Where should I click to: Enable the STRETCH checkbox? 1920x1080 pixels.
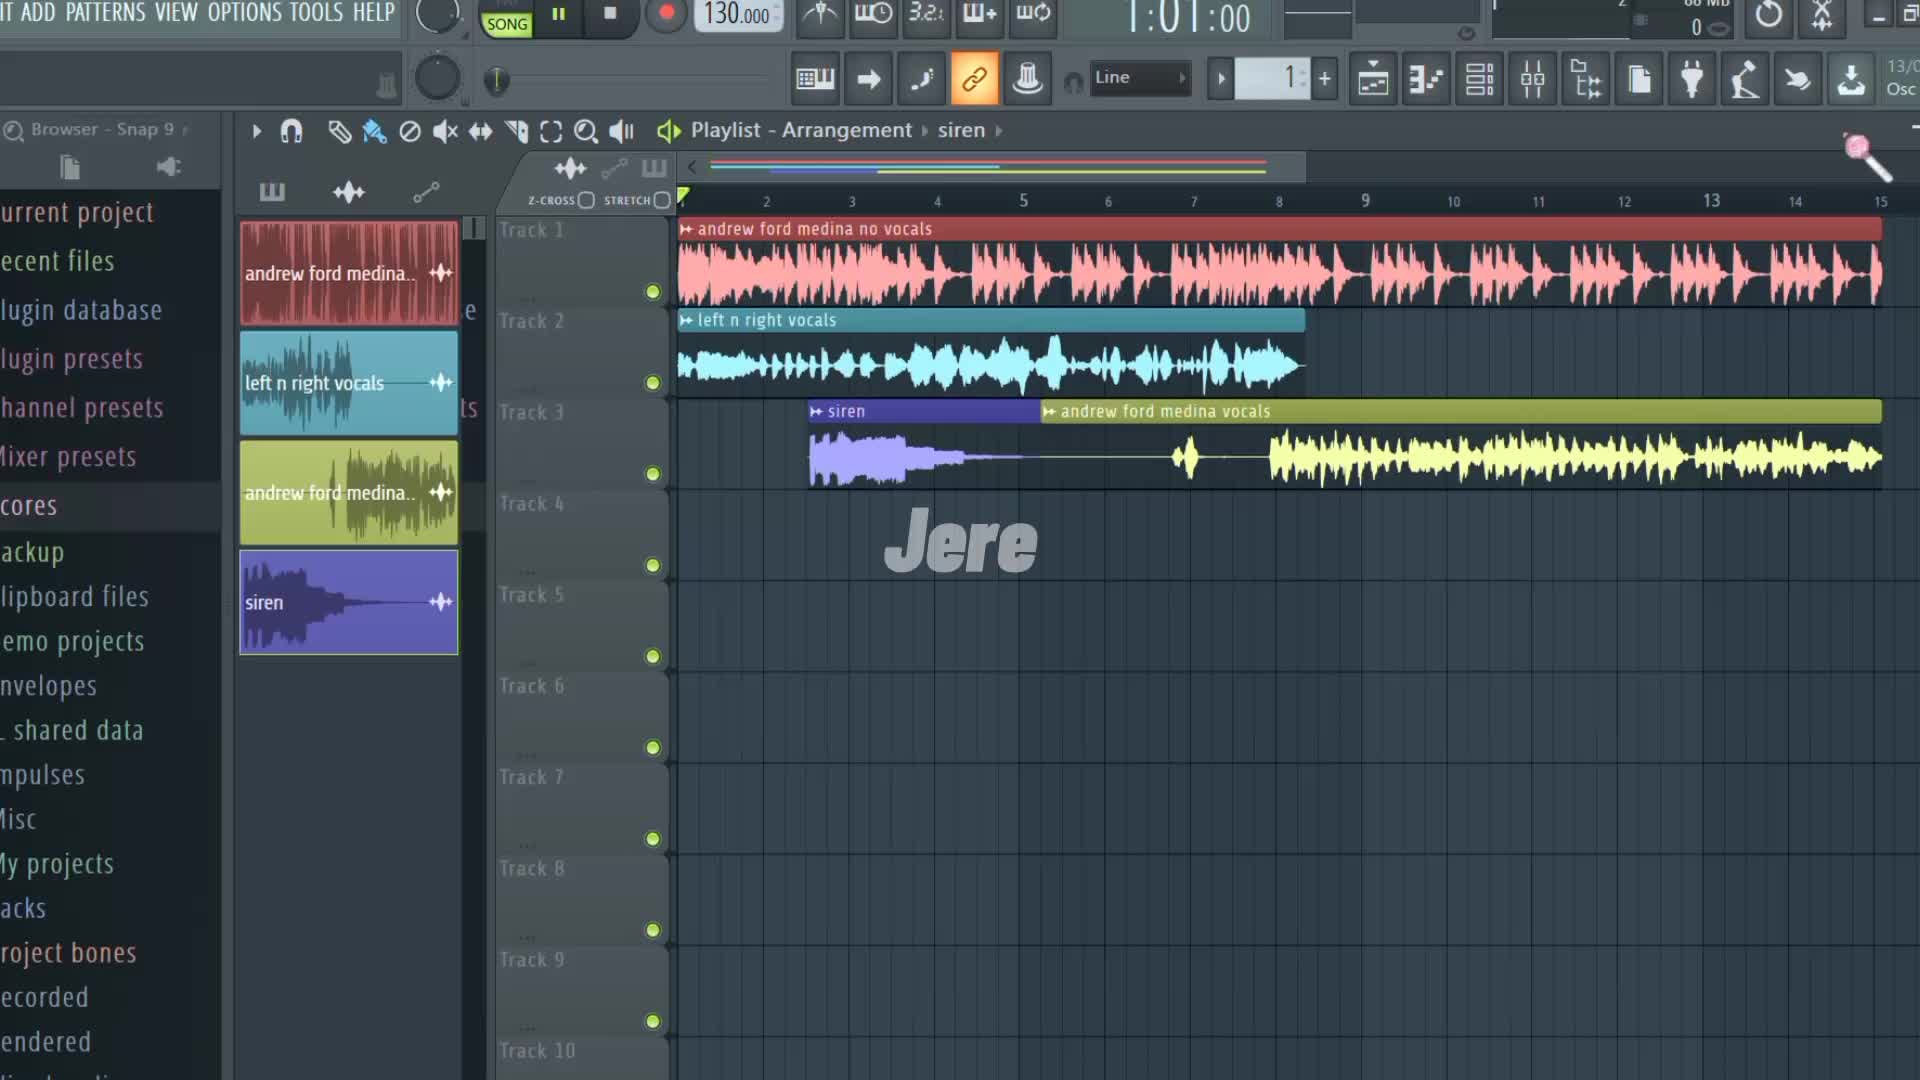[x=661, y=200]
